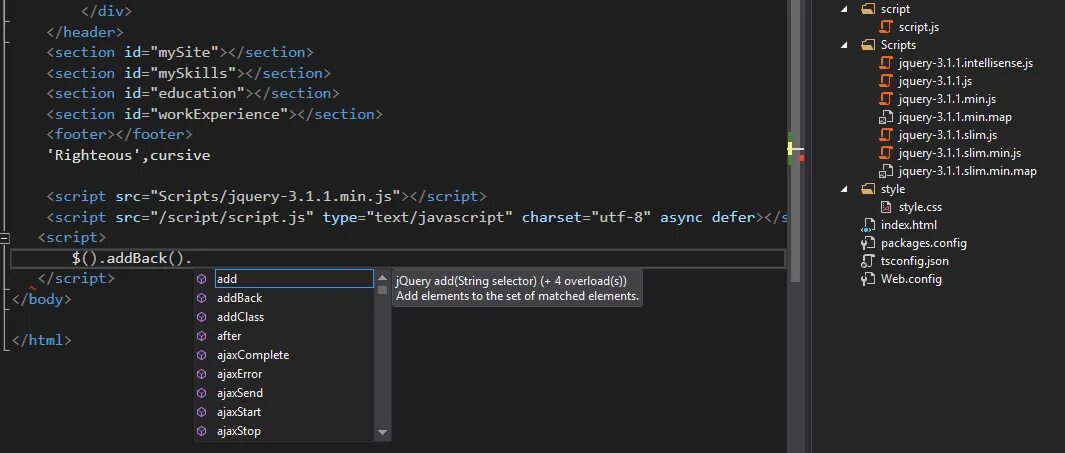Click the jQuery add method tooltip description
Viewport: 1065px width, 453px height.
[518, 296]
